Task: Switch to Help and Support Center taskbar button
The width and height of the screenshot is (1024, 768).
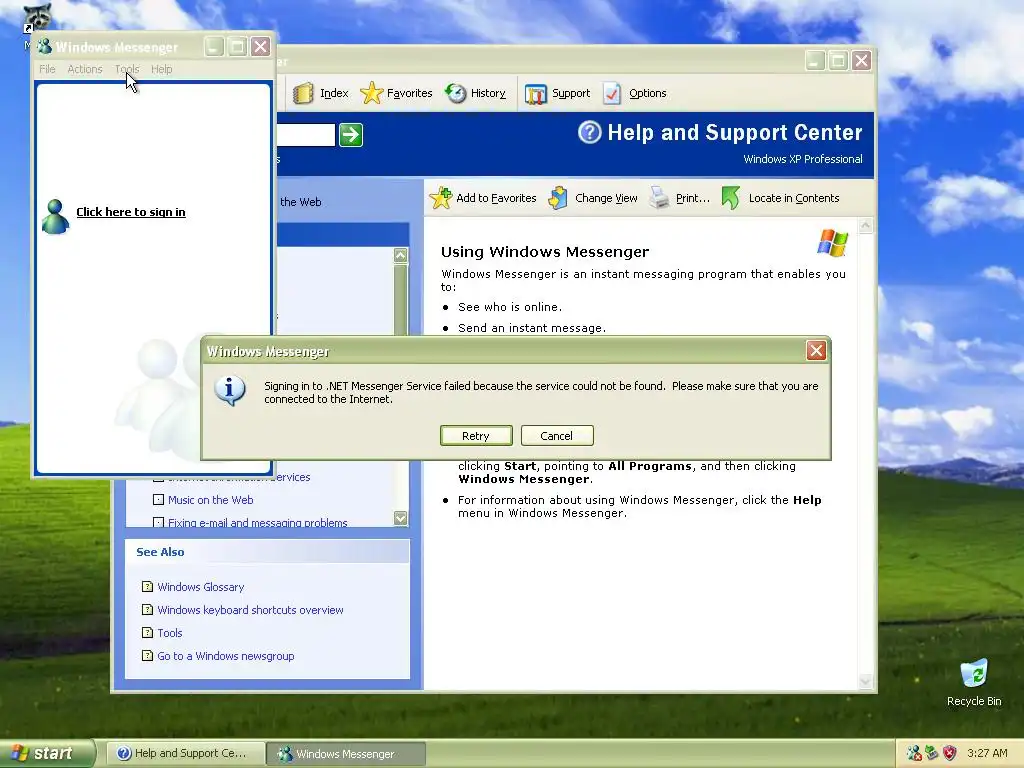Action: (186, 753)
